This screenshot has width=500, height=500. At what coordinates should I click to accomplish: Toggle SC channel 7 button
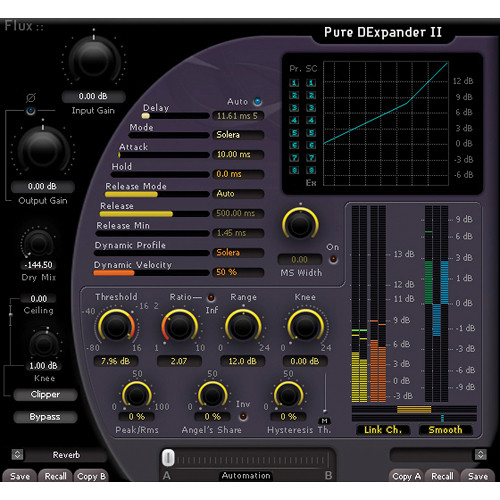311,157
